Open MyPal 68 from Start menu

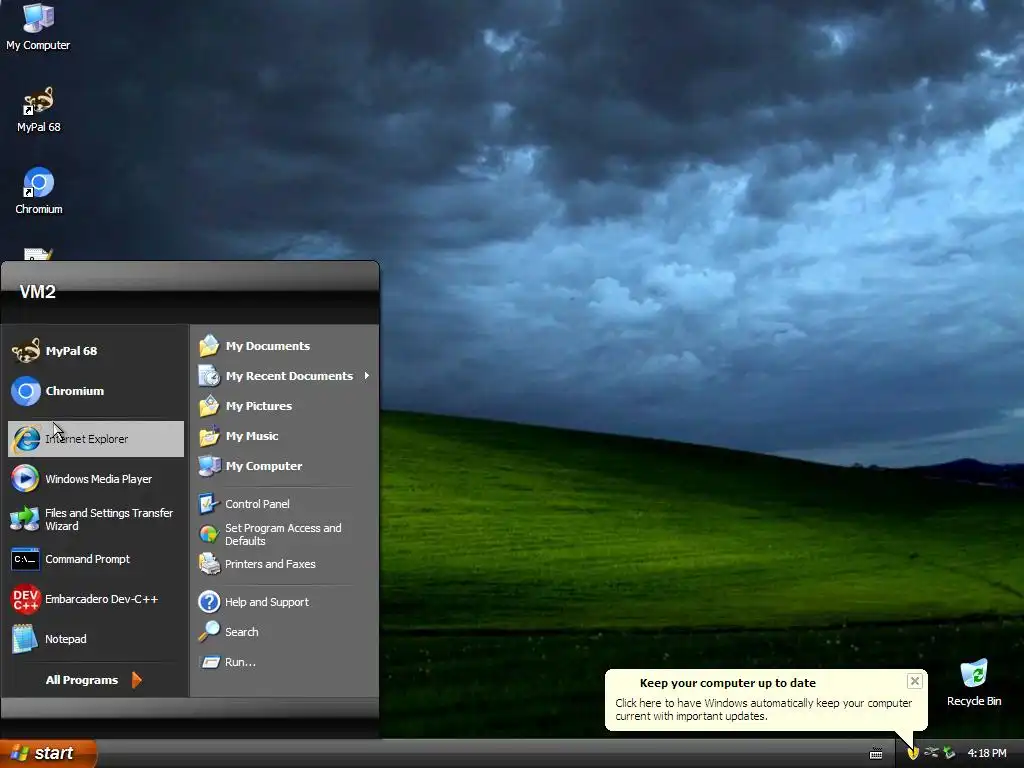pos(95,351)
